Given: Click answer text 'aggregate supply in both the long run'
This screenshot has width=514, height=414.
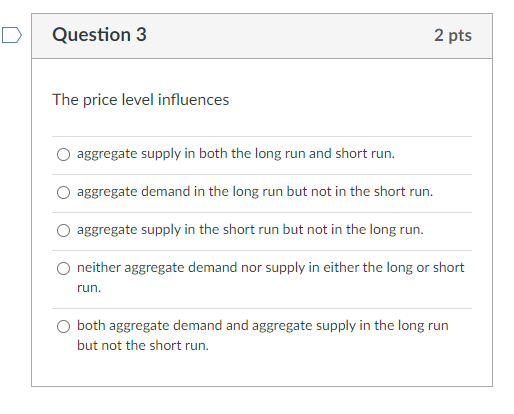Looking at the screenshot, I should 191,154.
